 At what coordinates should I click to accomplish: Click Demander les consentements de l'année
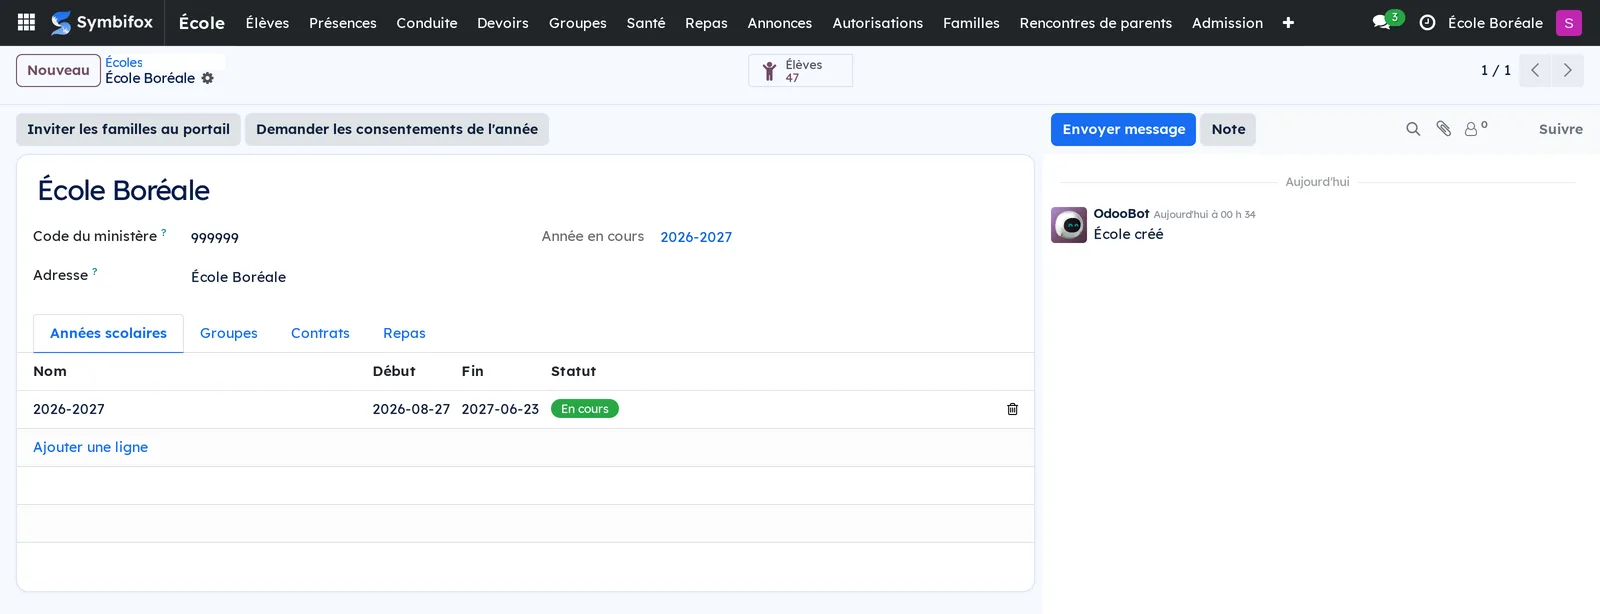click(x=397, y=129)
